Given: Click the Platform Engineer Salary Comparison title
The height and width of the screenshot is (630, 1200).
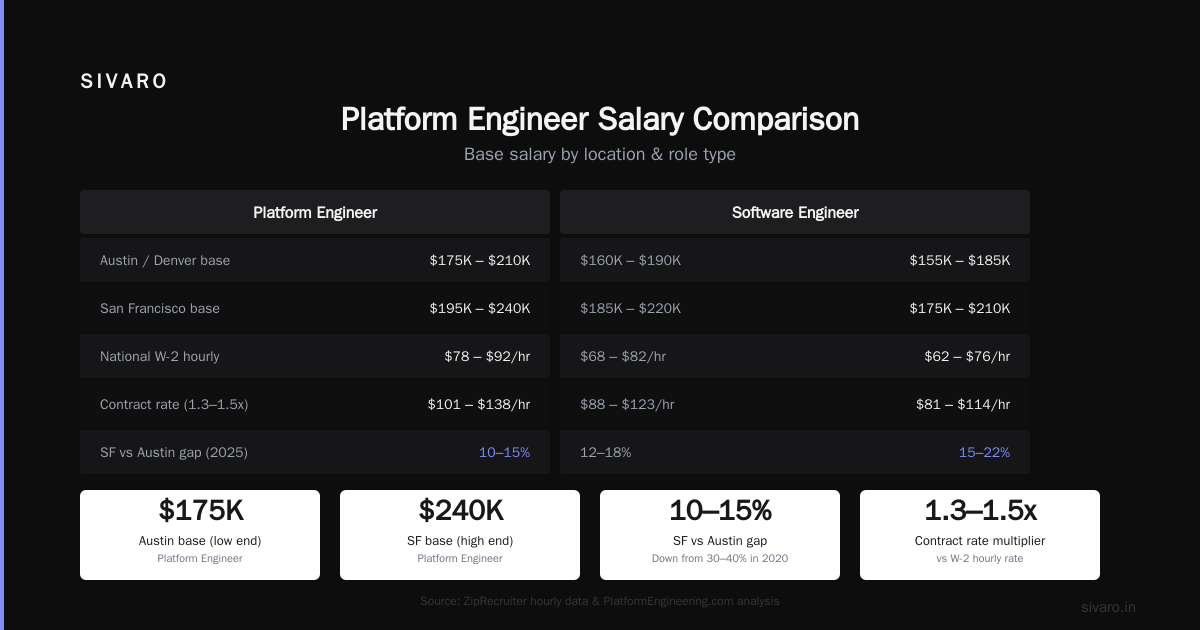Looking at the screenshot, I should pos(600,119).
